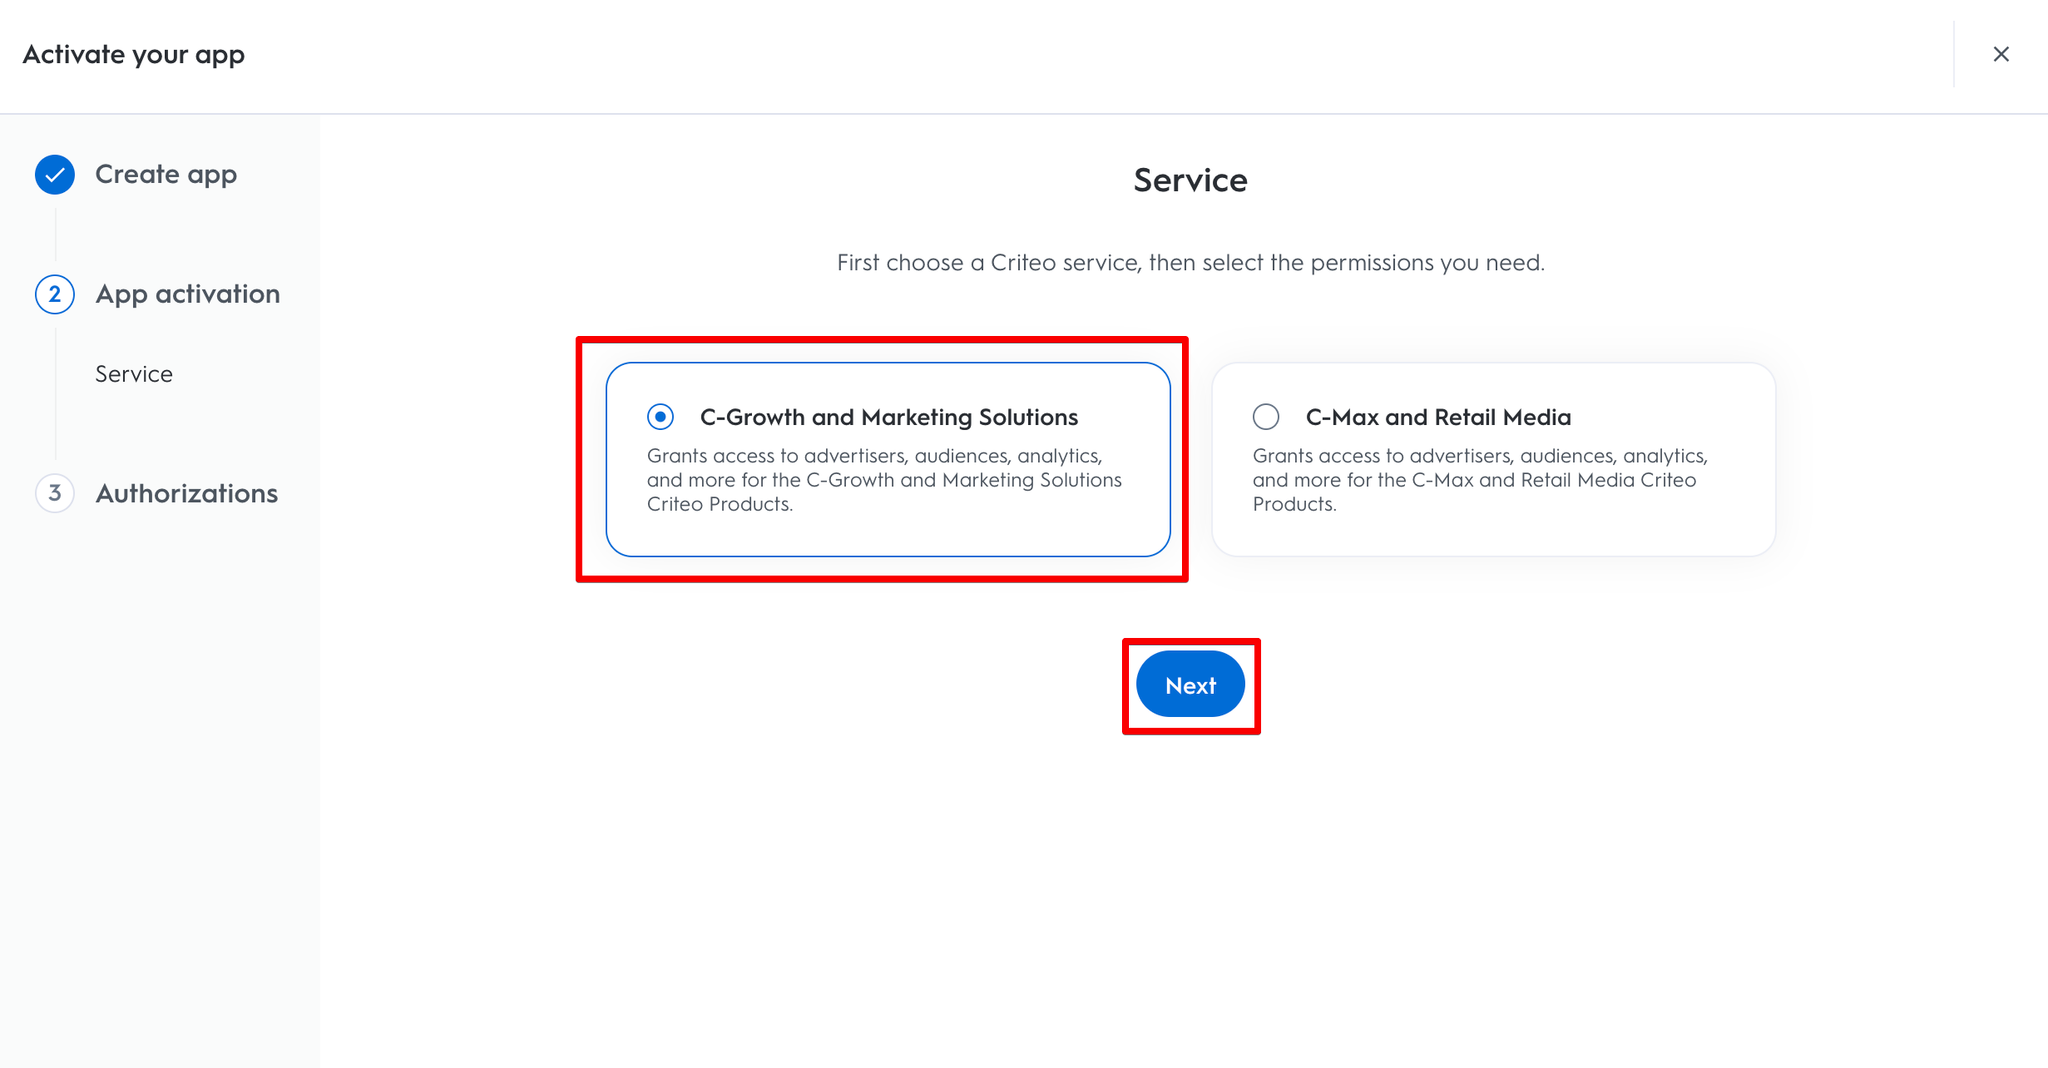
Task: Click the step 3 circle icon
Action: pyautogui.click(x=55, y=493)
